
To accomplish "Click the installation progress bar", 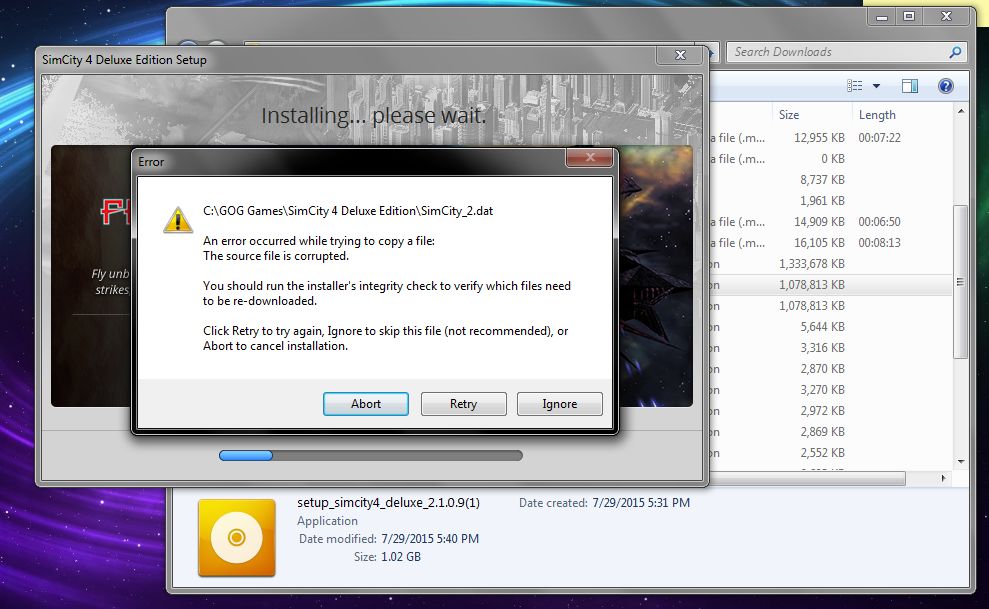I will [x=371, y=455].
